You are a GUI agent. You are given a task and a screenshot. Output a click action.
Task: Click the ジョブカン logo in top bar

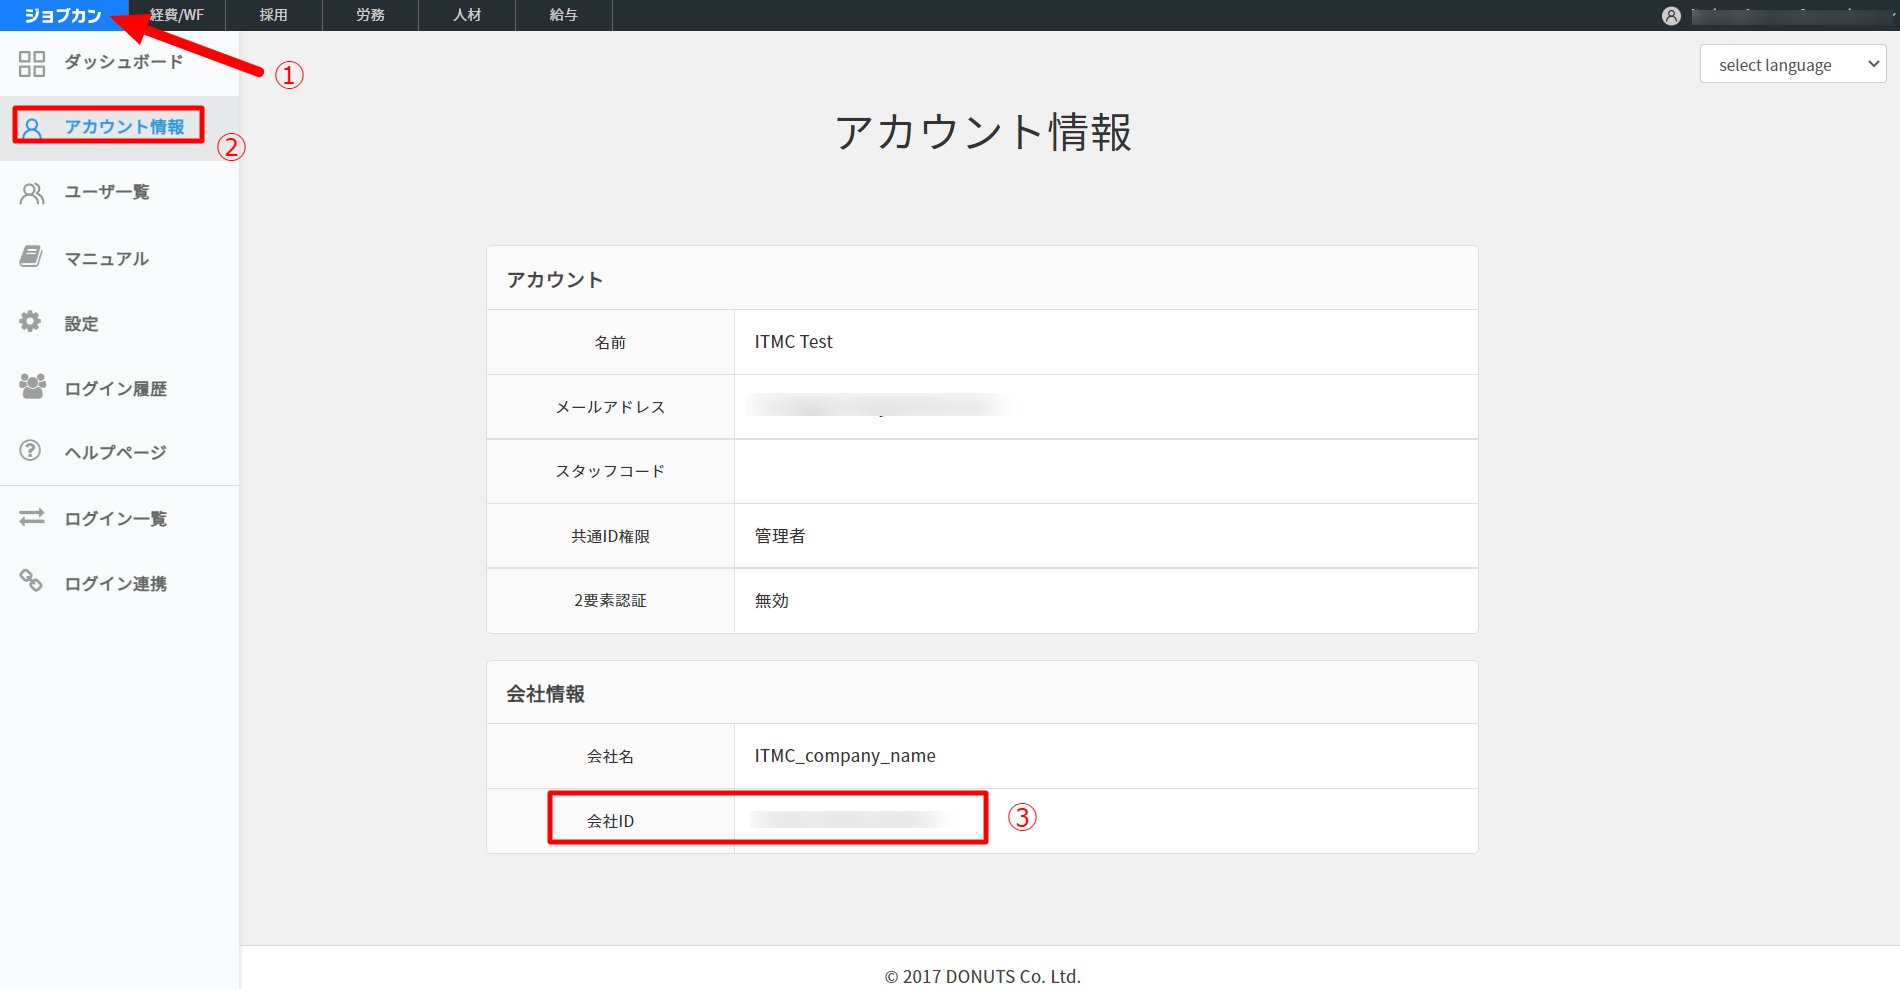63,15
